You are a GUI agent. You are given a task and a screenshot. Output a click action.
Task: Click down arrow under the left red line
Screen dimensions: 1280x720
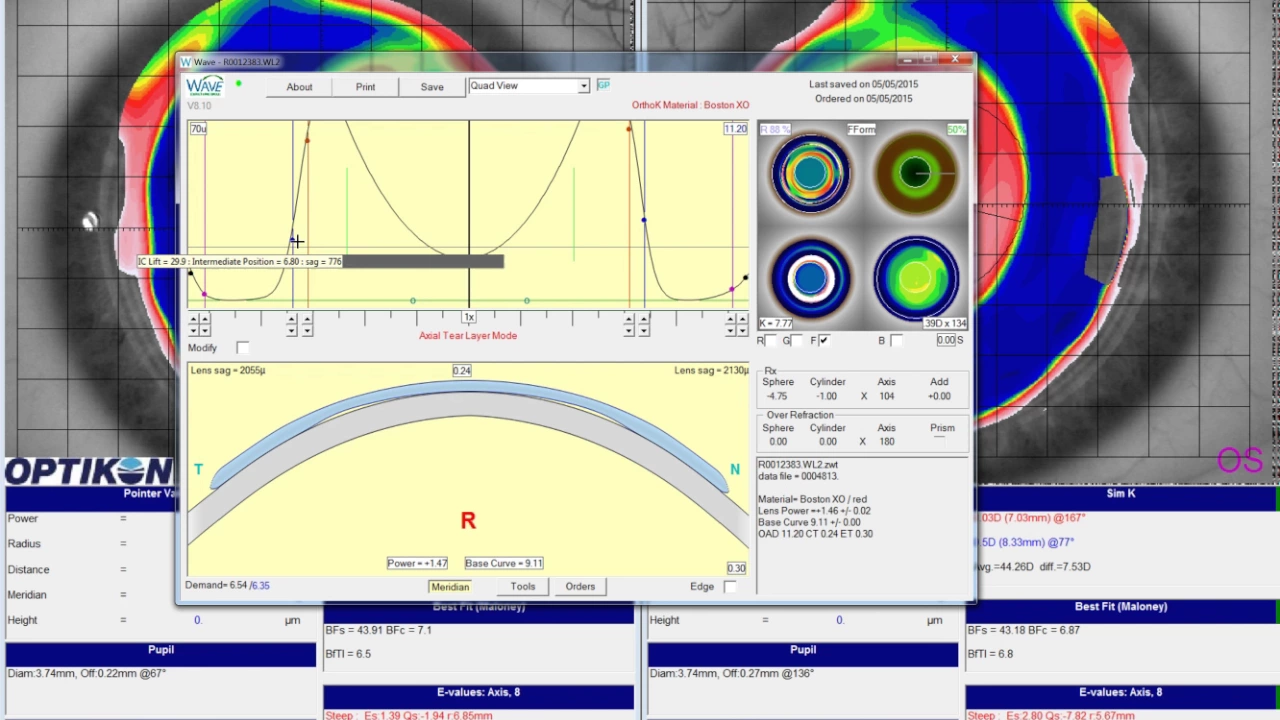(307, 330)
